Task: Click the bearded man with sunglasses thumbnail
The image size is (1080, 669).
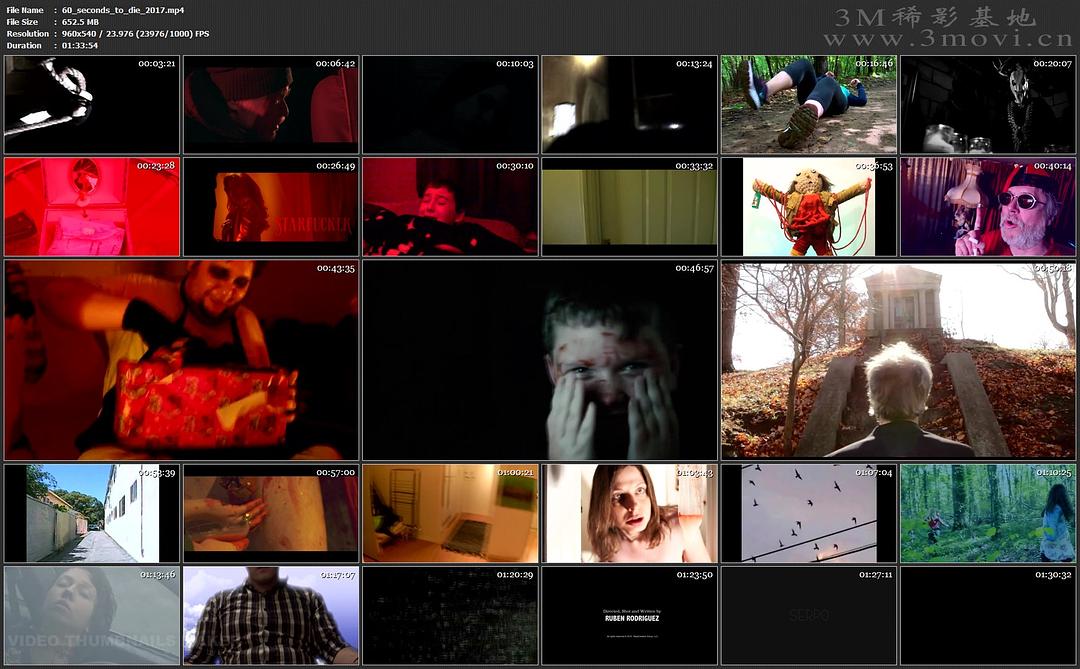Action: coord(988,207)
